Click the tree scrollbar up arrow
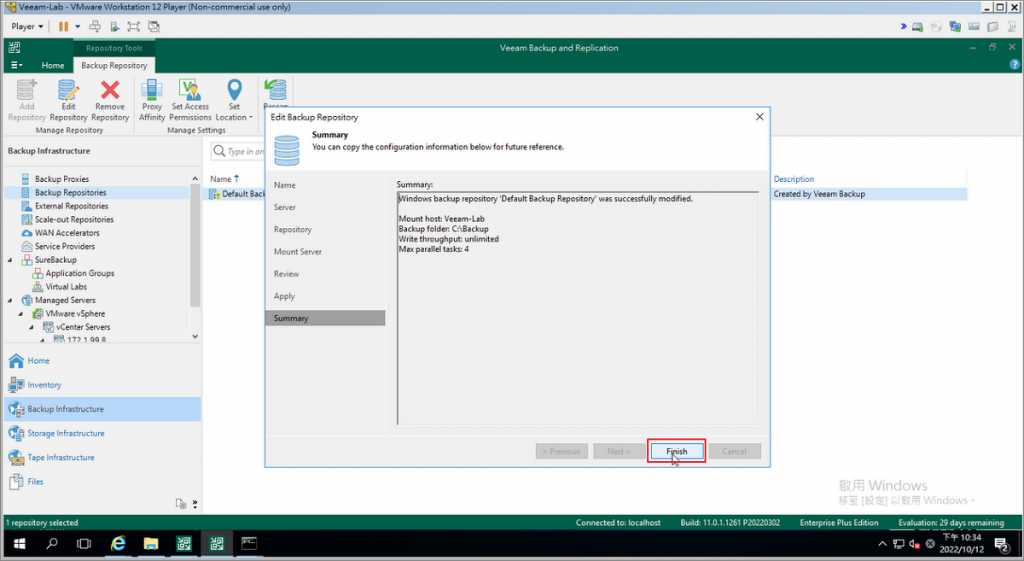Image resolution: width=1024 pixels, height=561 pixels. (x=195, y=178)
